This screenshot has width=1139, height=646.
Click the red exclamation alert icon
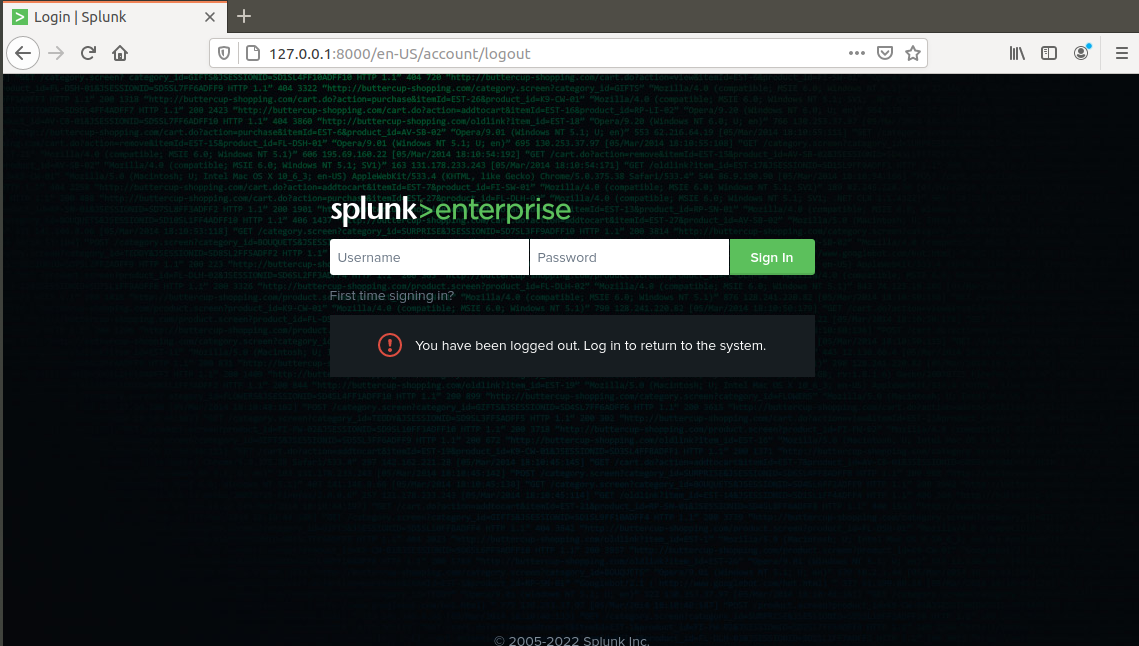390,345
